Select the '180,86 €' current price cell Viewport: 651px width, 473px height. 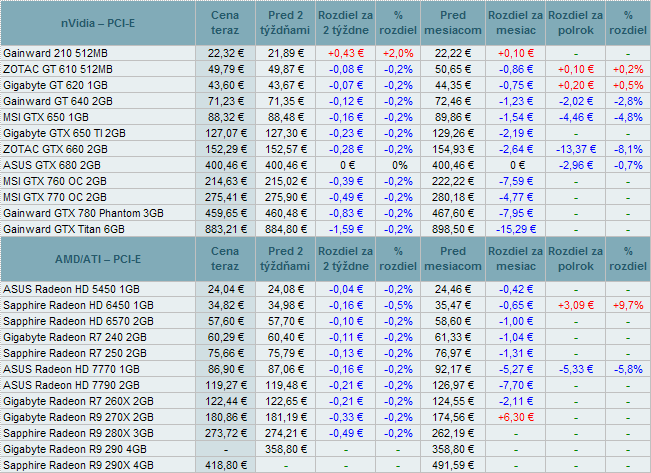pos(226,417)
